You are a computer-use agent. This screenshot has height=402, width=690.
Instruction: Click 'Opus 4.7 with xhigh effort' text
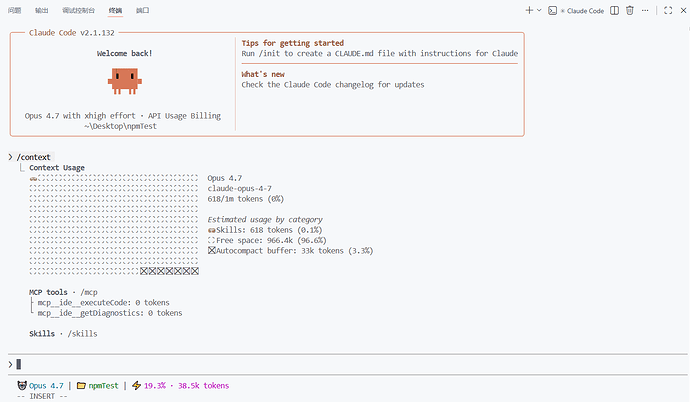80,116
